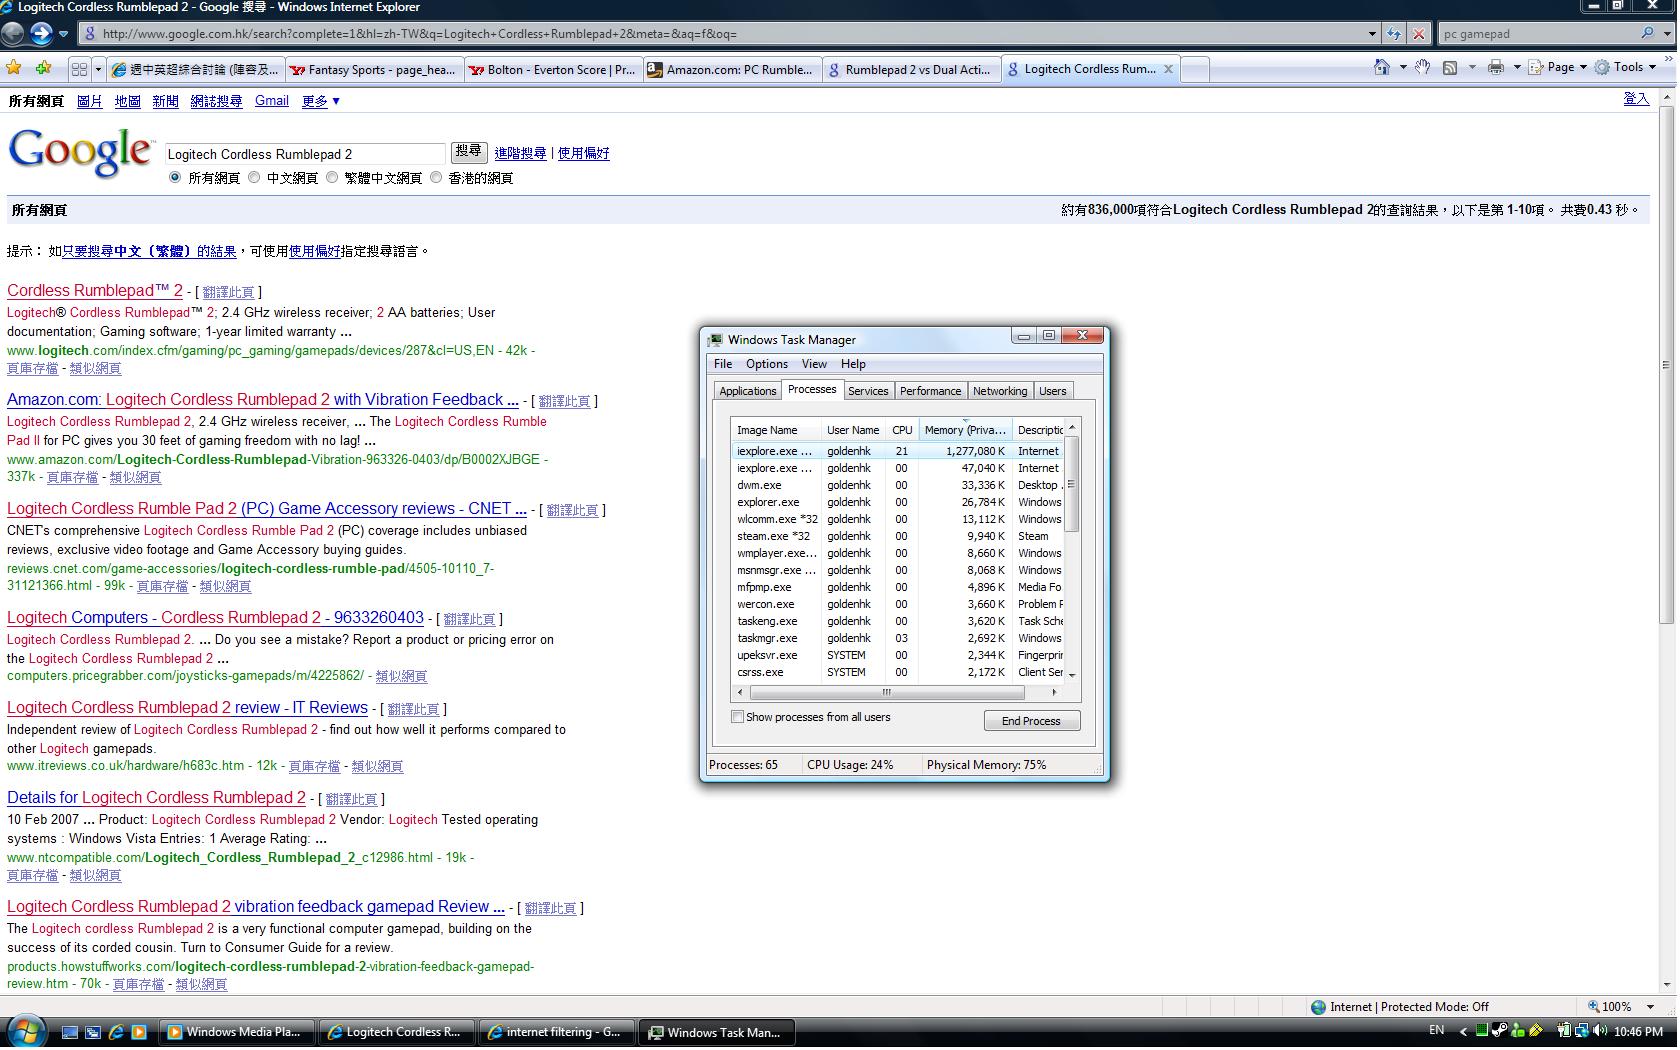1680x1050 pixels.
Task: Click the browser Forward arrow button
Action: coord(41,33)
